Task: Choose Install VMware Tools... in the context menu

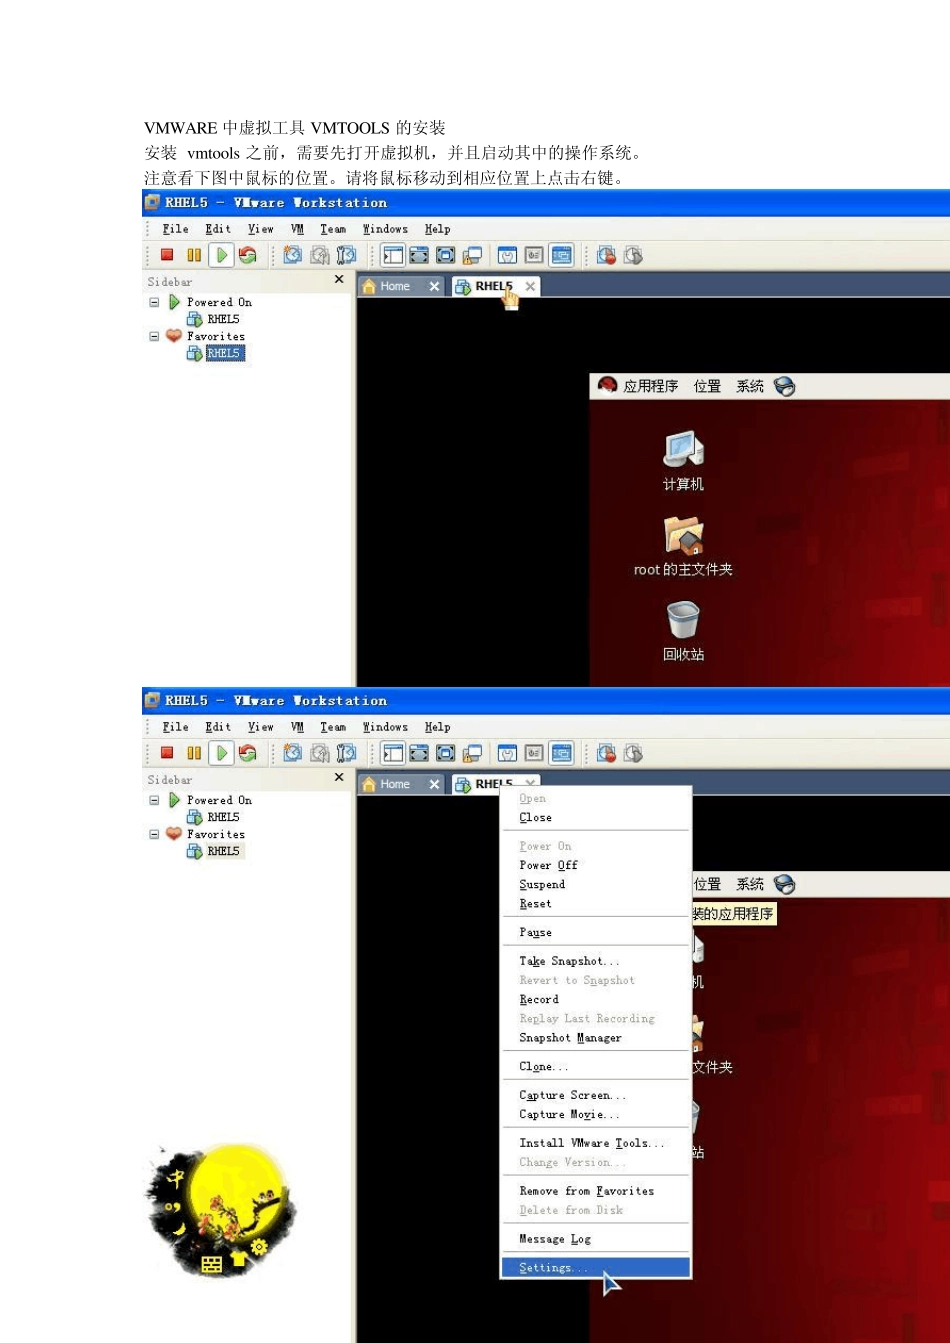Action: [x=596, y=1143]
